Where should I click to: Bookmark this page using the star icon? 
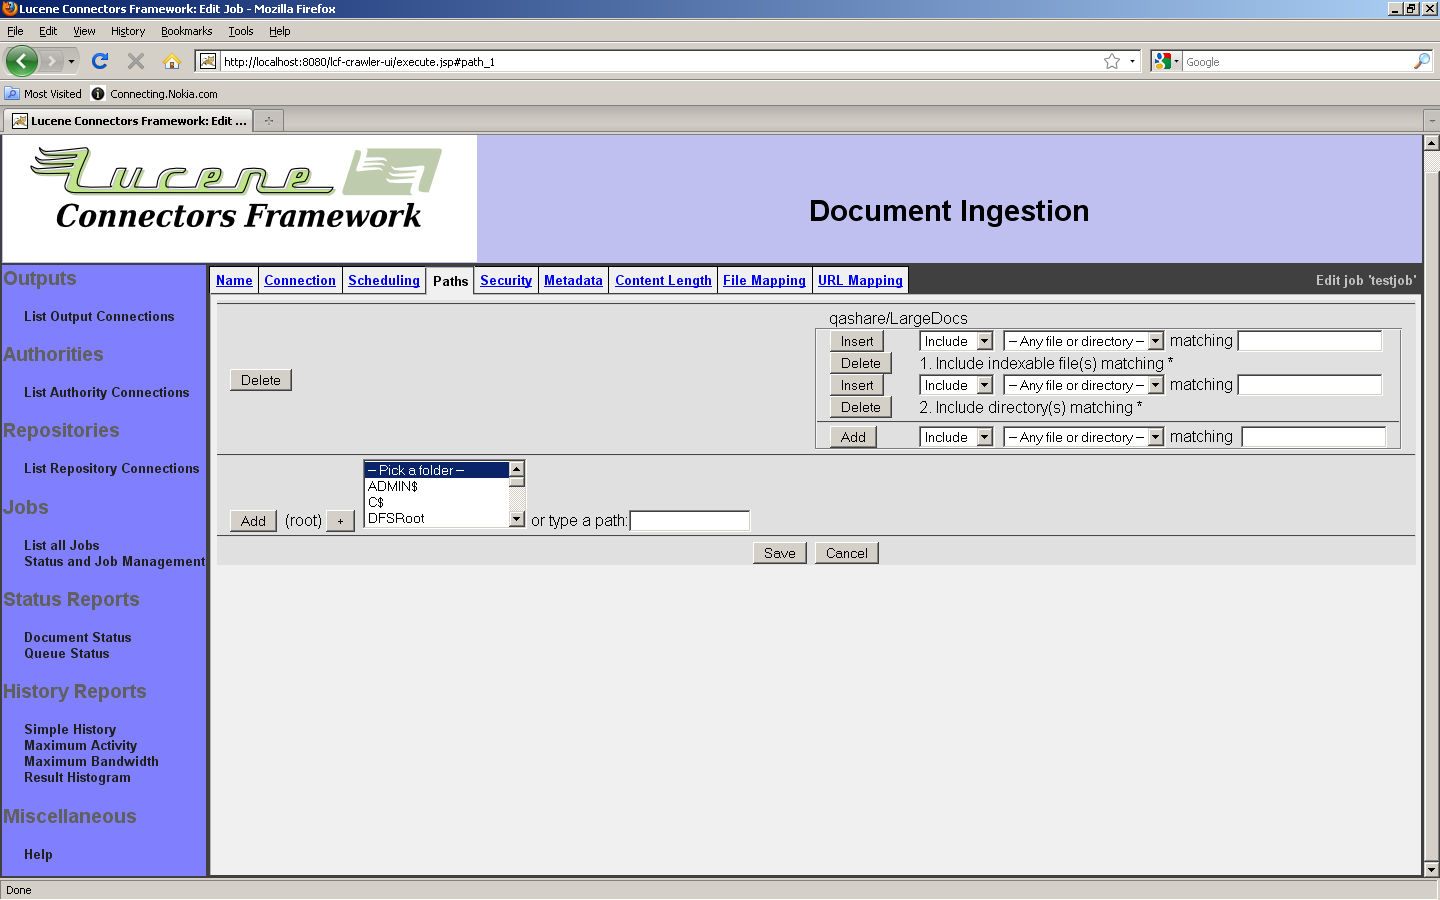pos(1111,61)
